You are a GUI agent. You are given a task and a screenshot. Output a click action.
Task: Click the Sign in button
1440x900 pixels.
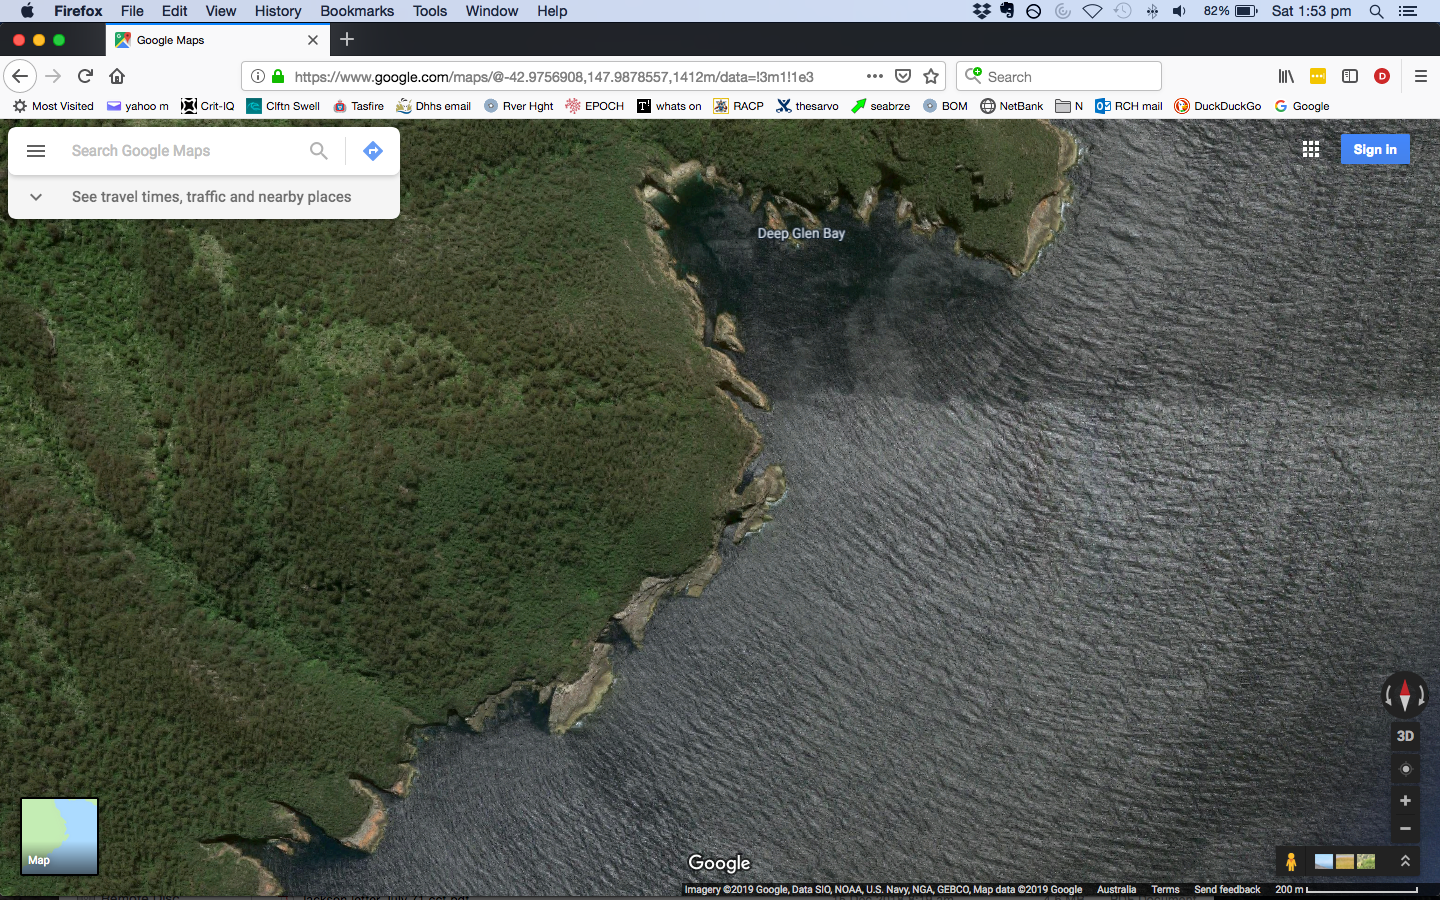coord(1375,149)
